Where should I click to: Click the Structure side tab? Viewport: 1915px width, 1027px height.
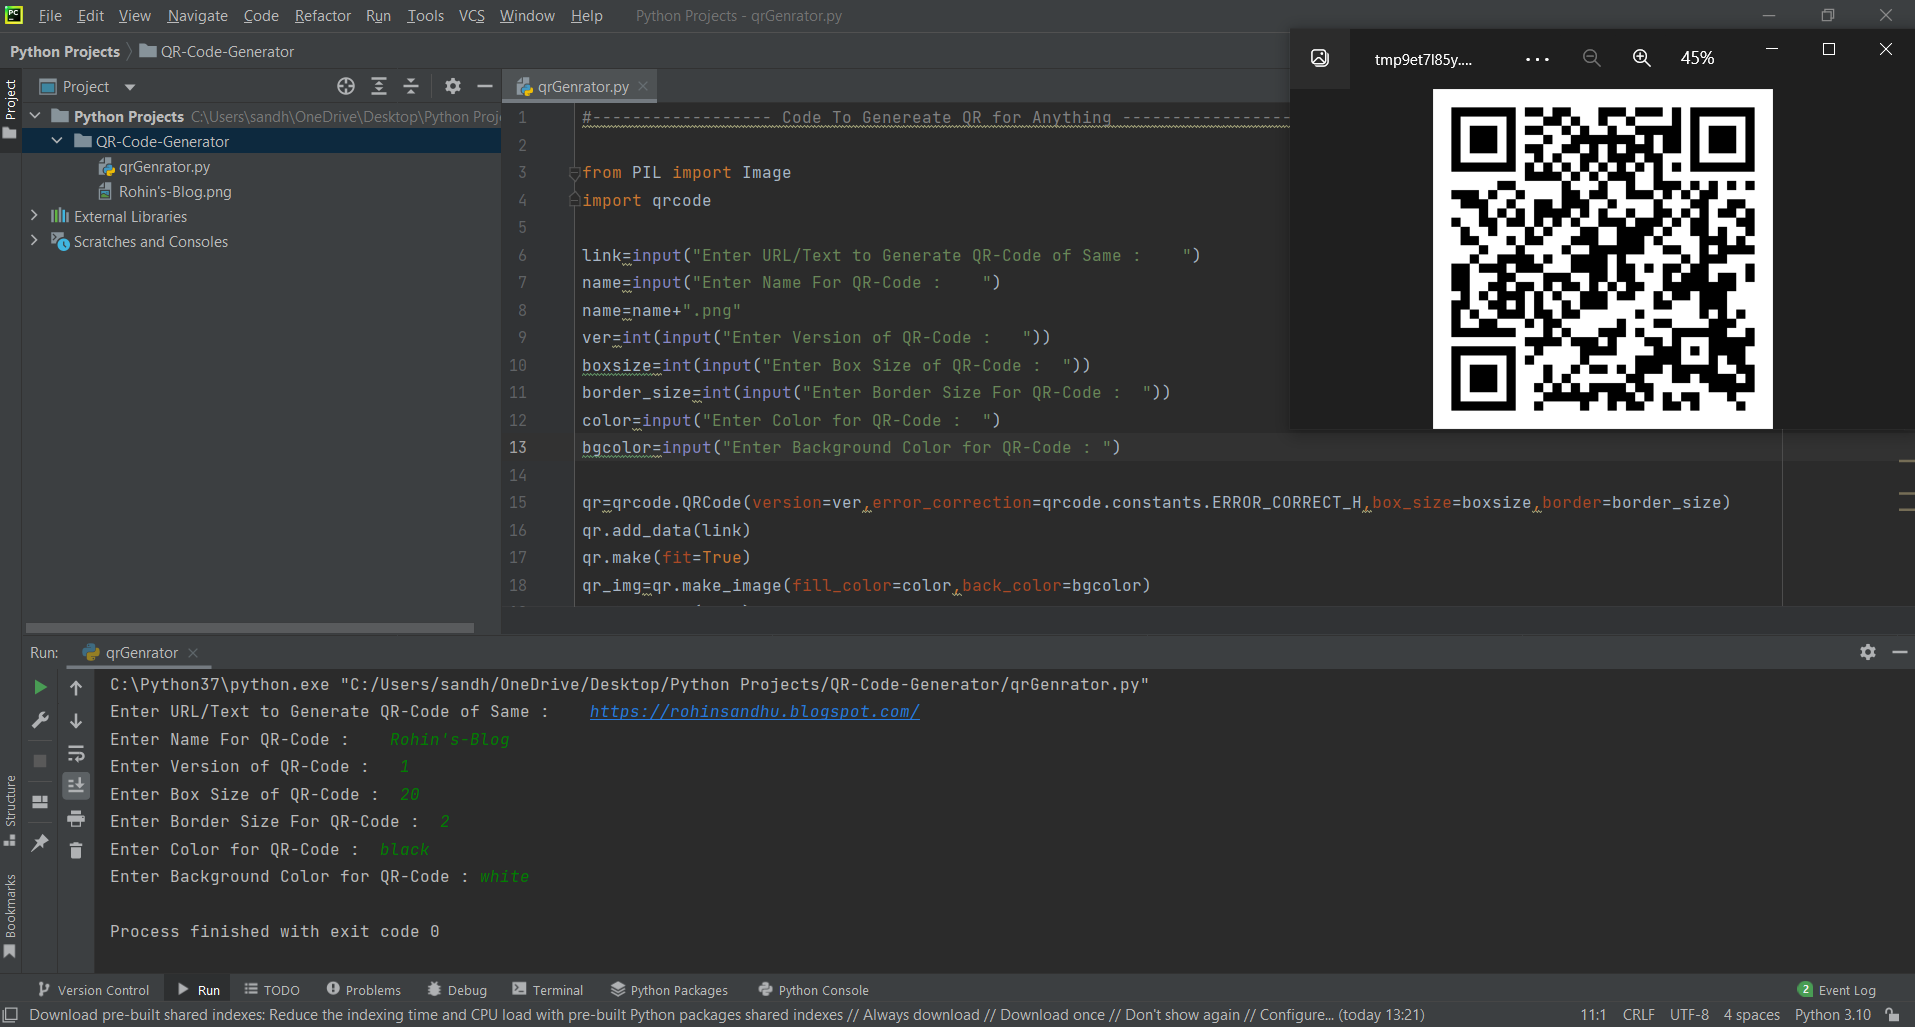pos(10,810)
